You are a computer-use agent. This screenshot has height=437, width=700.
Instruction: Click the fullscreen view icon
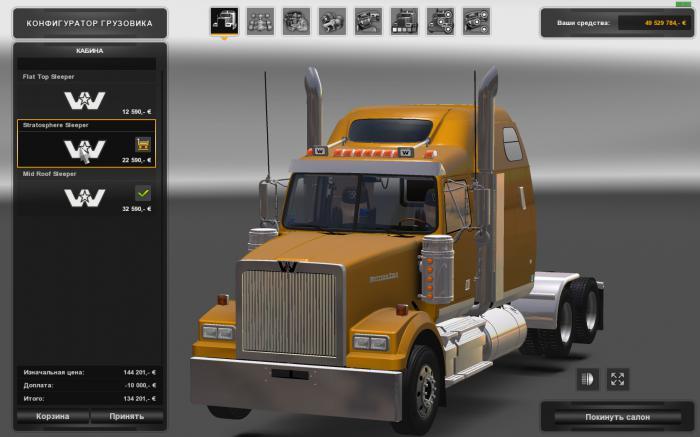coord(618,379)
